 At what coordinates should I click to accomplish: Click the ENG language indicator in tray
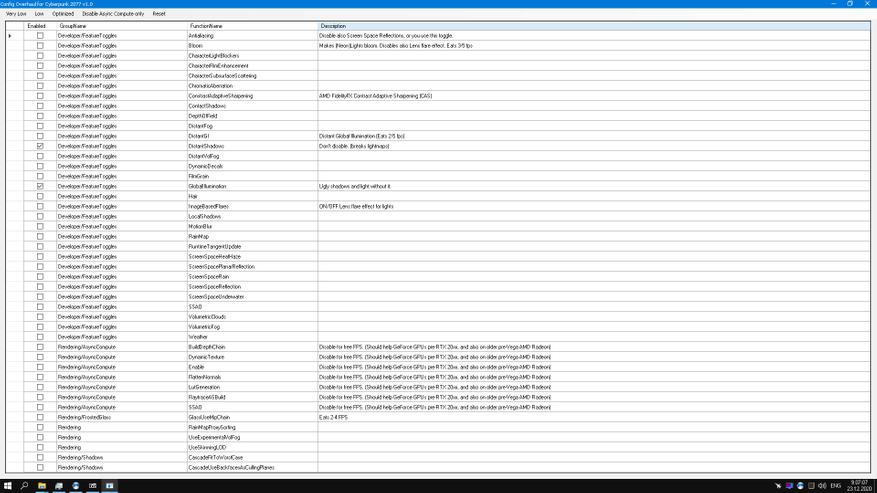click(836, 486)
